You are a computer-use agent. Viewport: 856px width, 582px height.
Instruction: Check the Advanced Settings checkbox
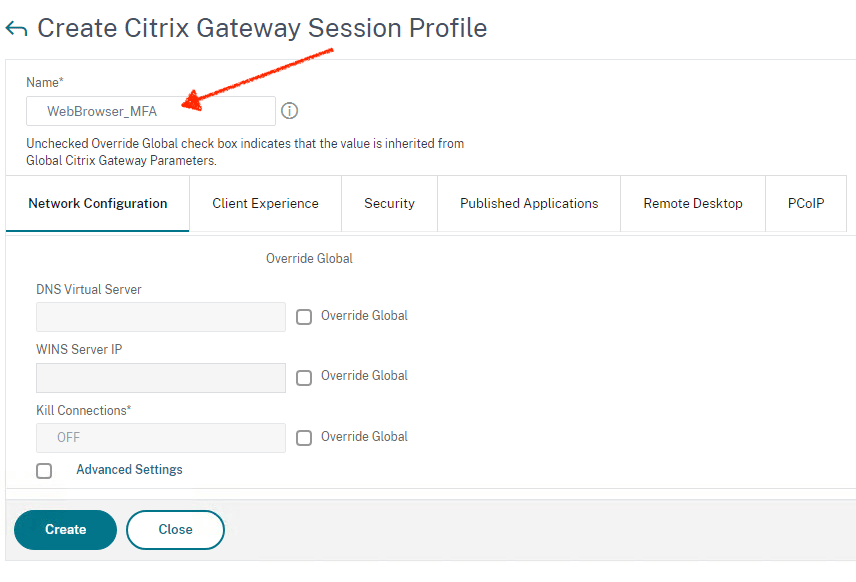point(44,470)
